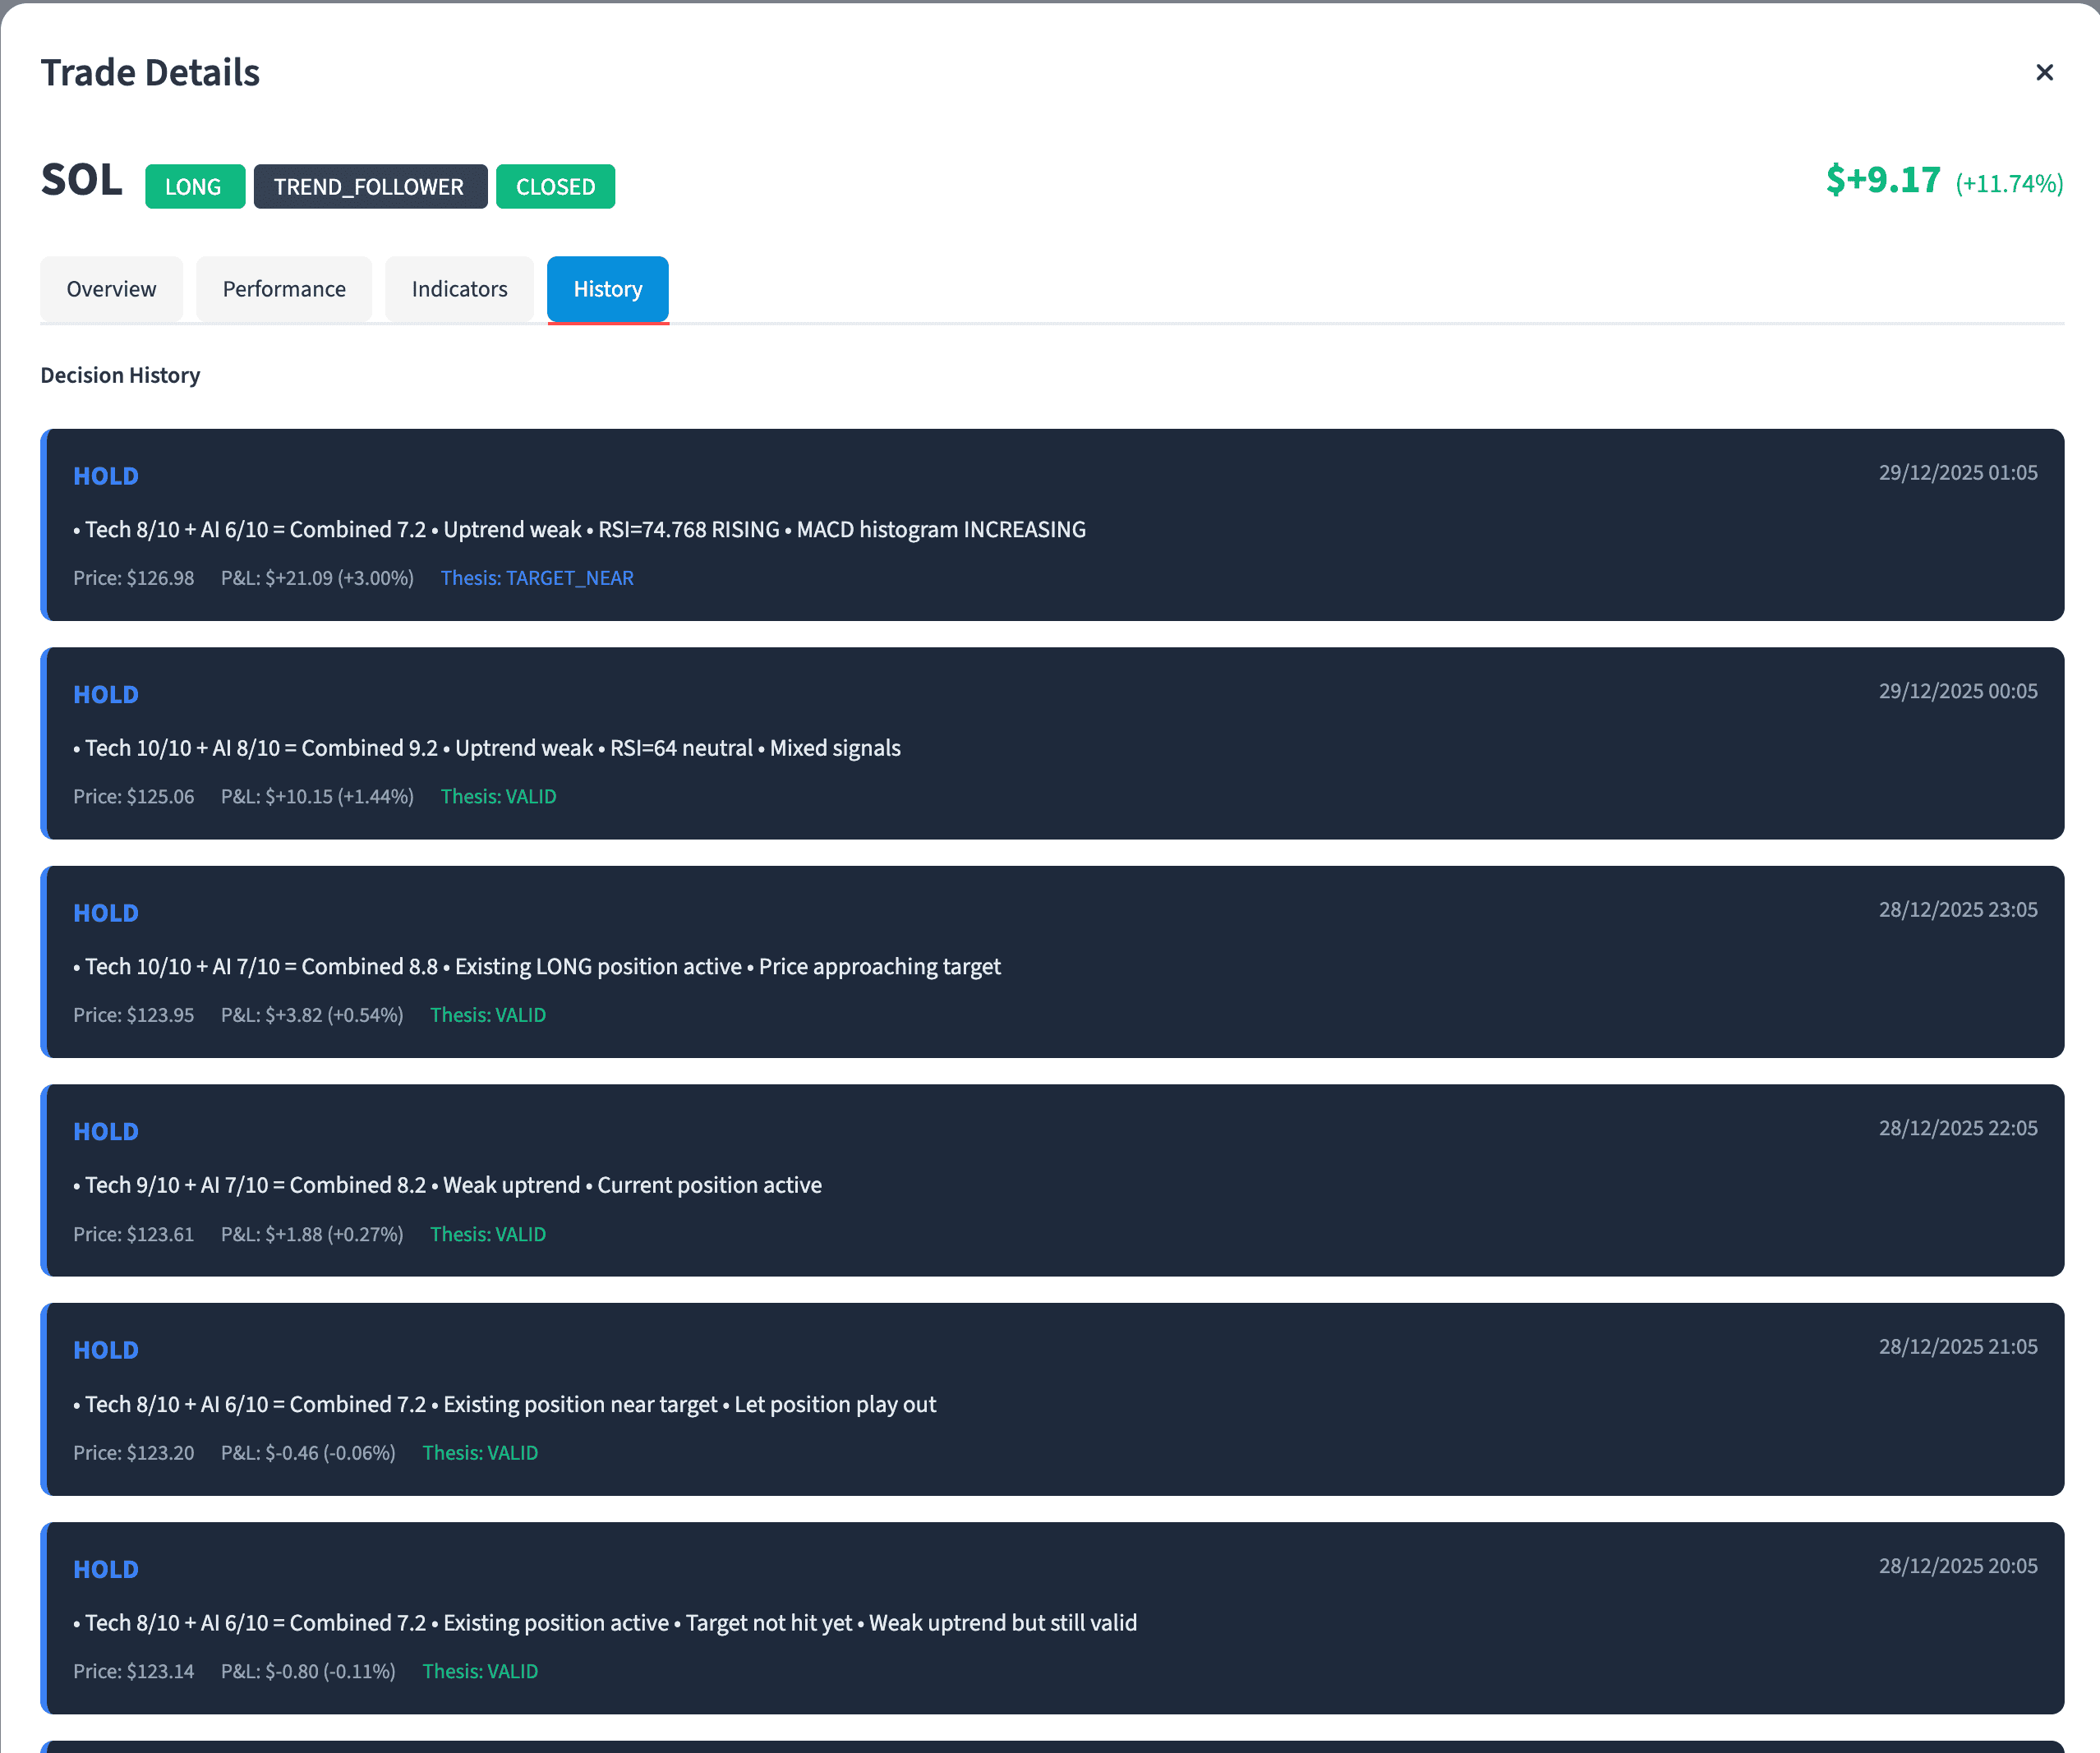Click the TREND_FOLLOWER badge
Viewport: 2100px width, 1753px height.
pyautogui.click(x=370, y=187)
